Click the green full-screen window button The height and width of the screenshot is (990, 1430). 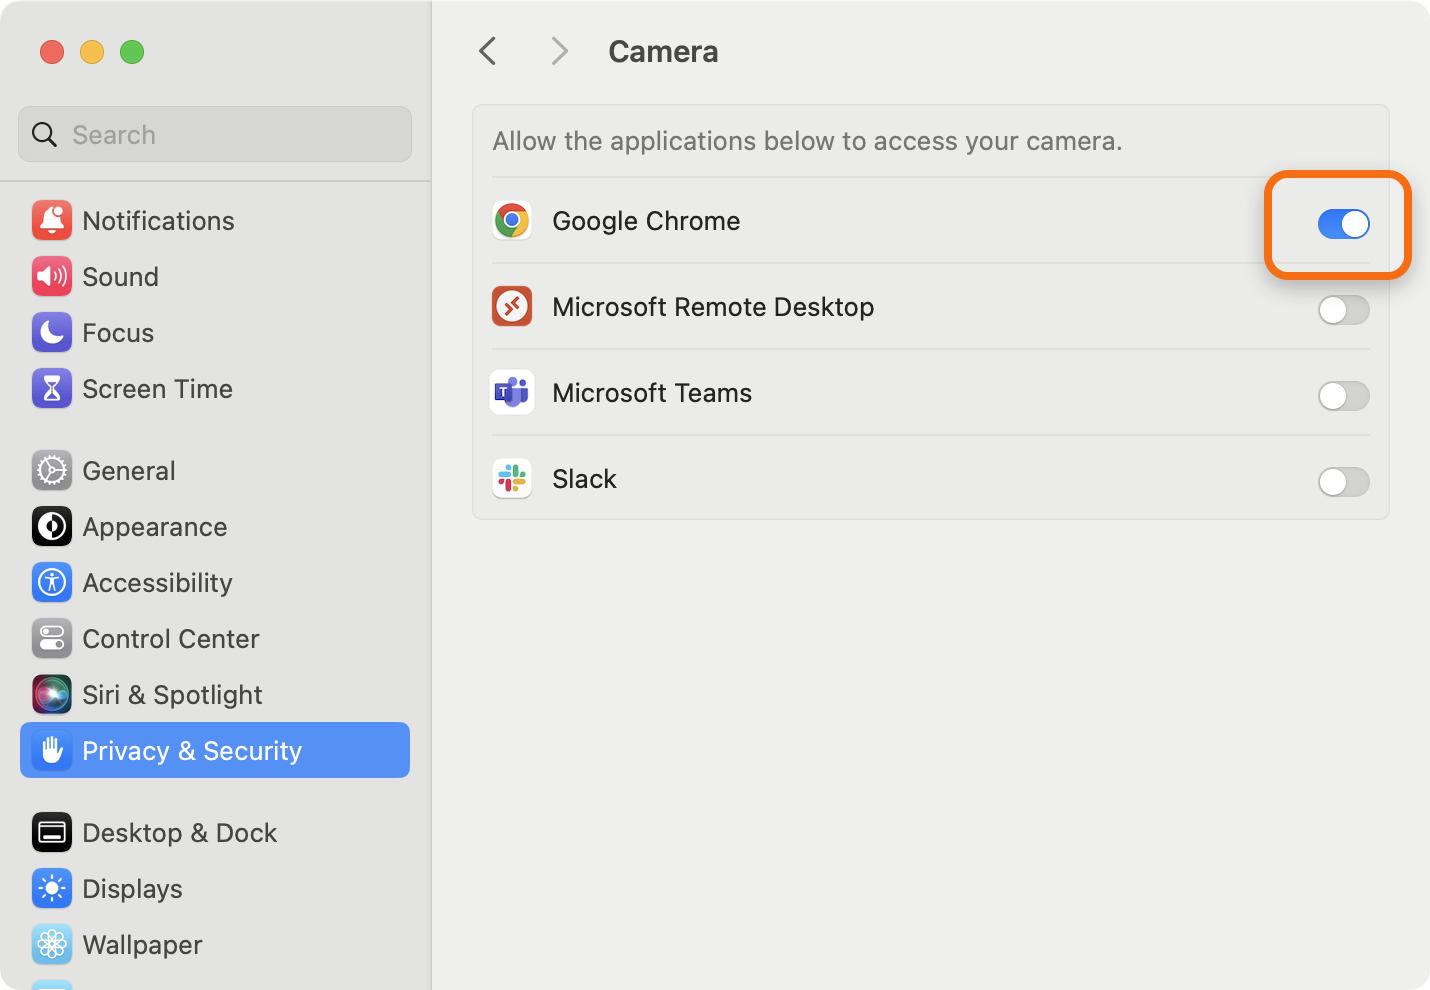tap(132, 52)
